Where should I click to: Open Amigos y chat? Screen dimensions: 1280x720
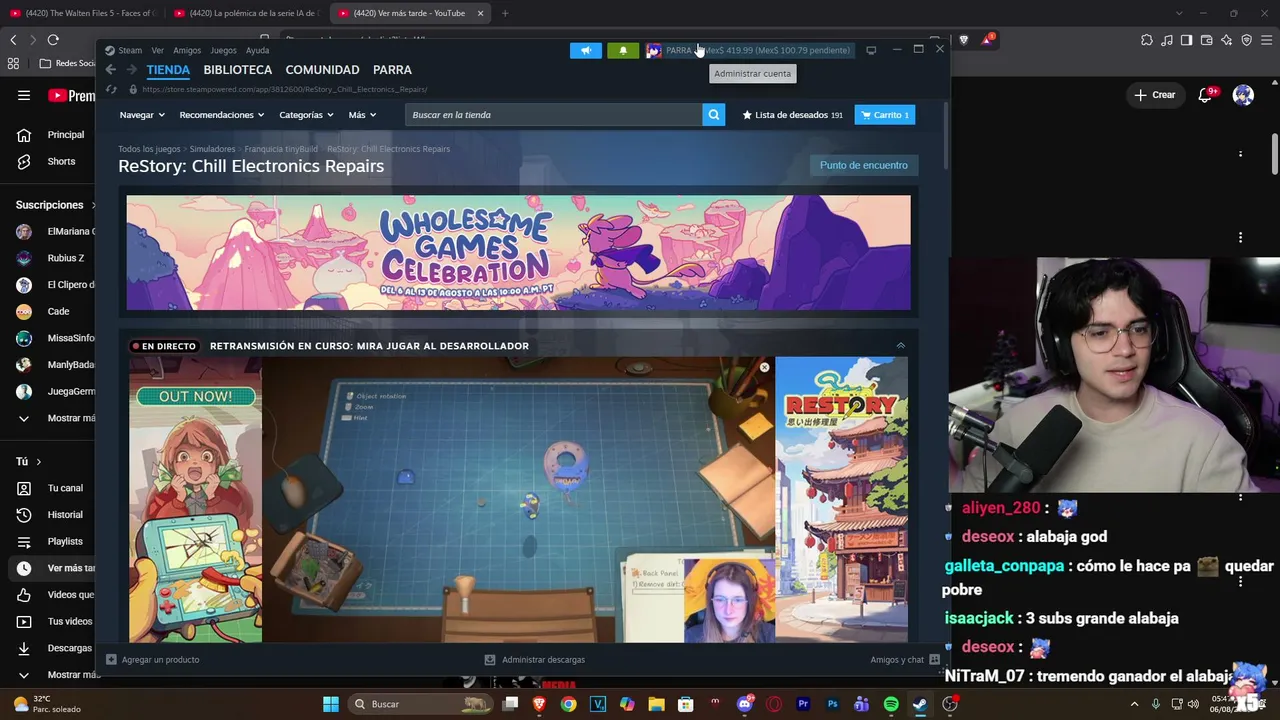(x=904, y=660)
